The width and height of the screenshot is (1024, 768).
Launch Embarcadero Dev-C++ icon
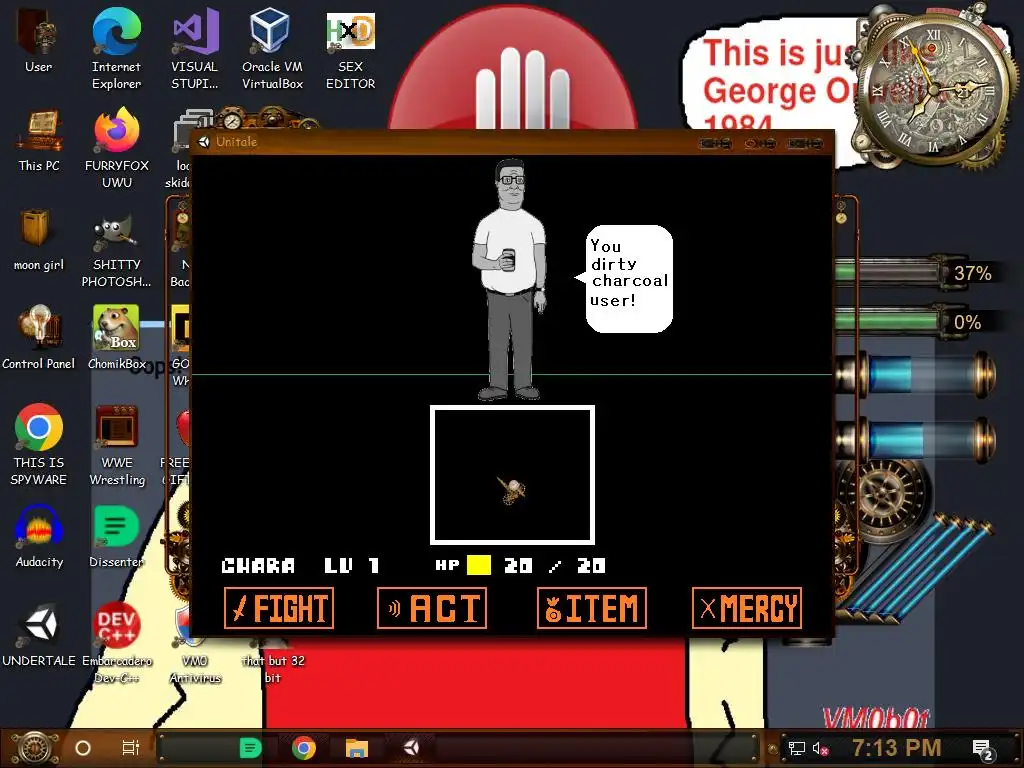click(116, 644)
